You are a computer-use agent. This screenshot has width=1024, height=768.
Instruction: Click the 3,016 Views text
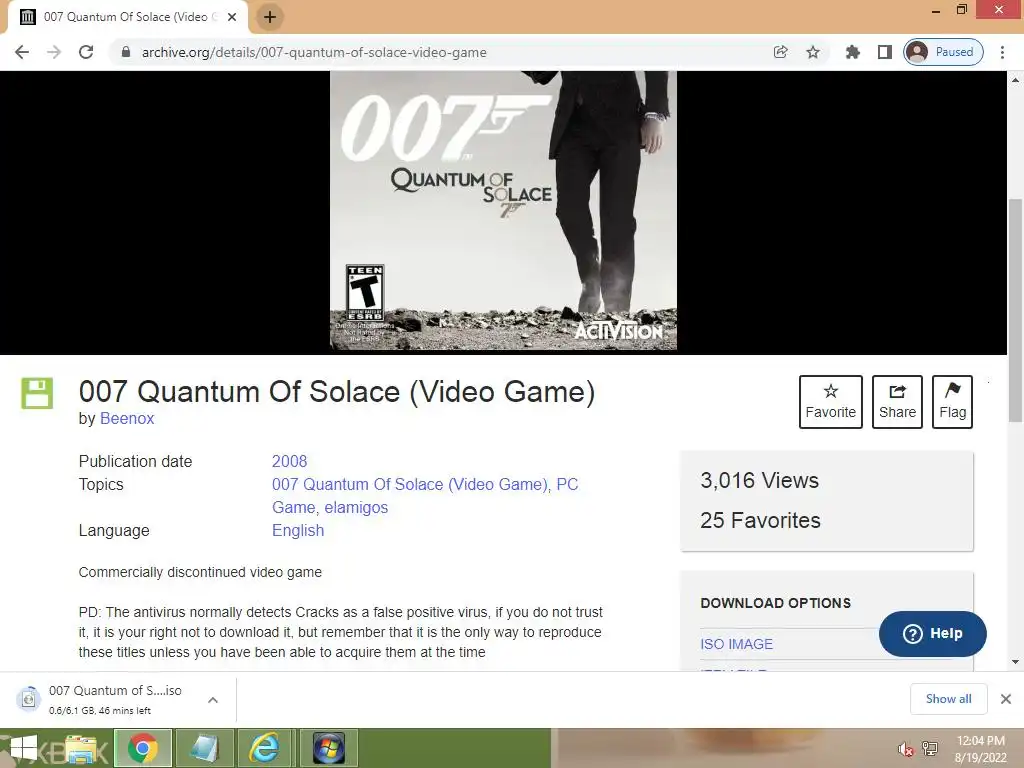(760, 481)
